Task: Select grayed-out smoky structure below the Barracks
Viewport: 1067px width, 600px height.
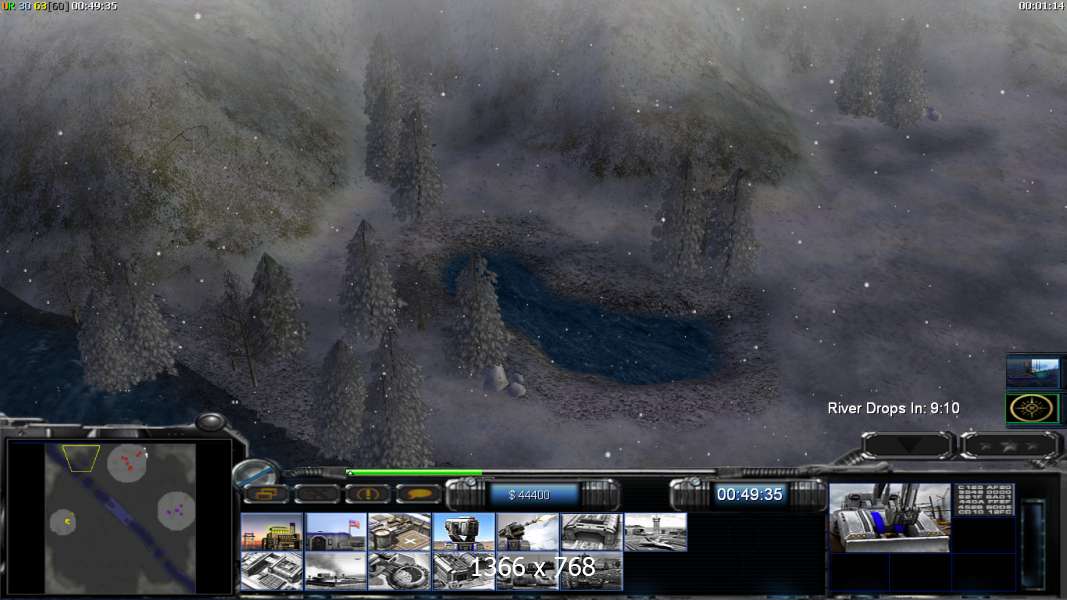Action: pyautogui.click(x=335, y=571)
